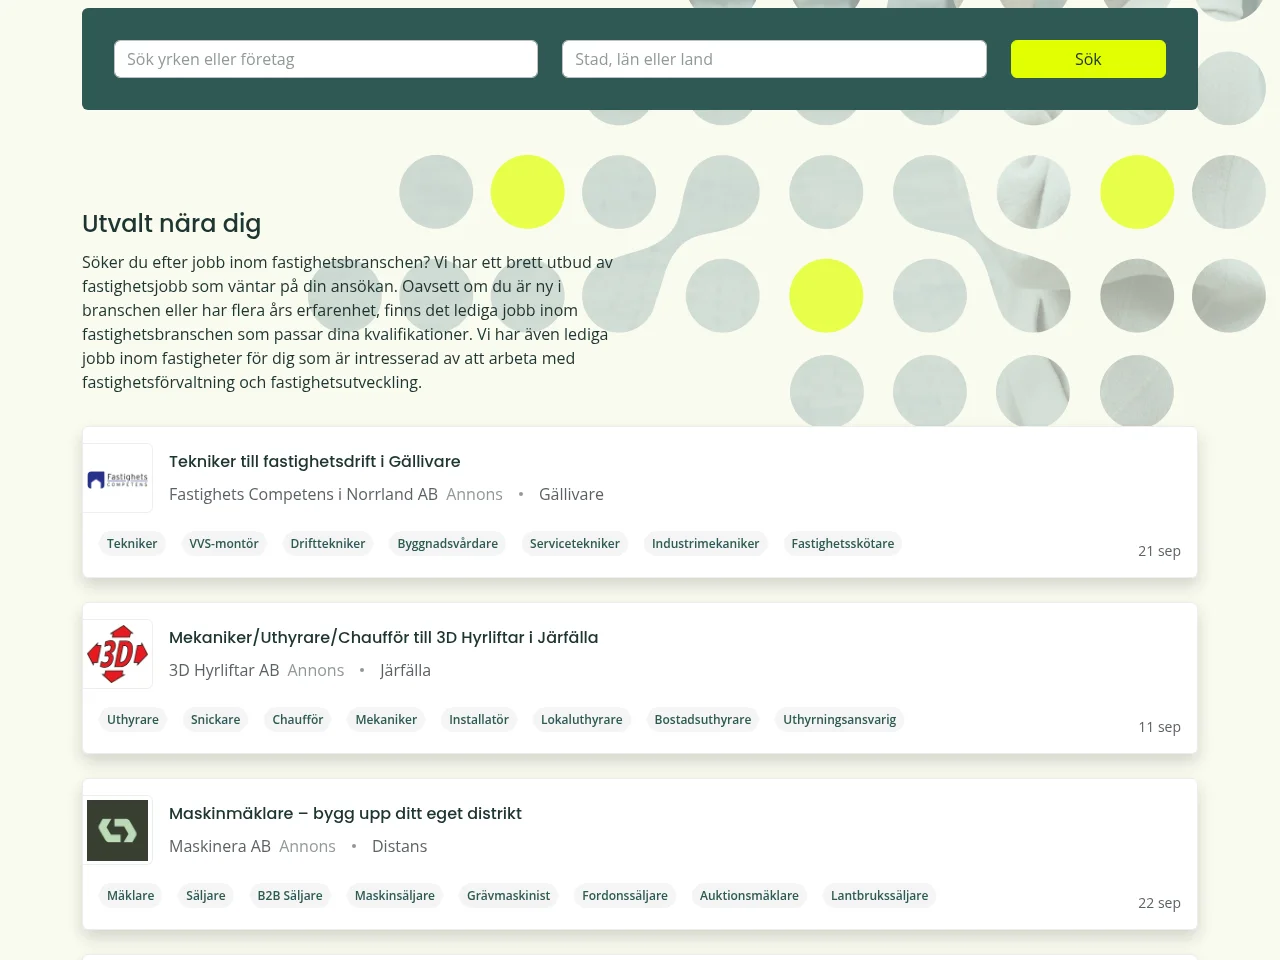Open the 3D Hyrliftar company logo
The width and height of the screenshot is (1280, 960).
pyautogui.click(x=118, y=654)
